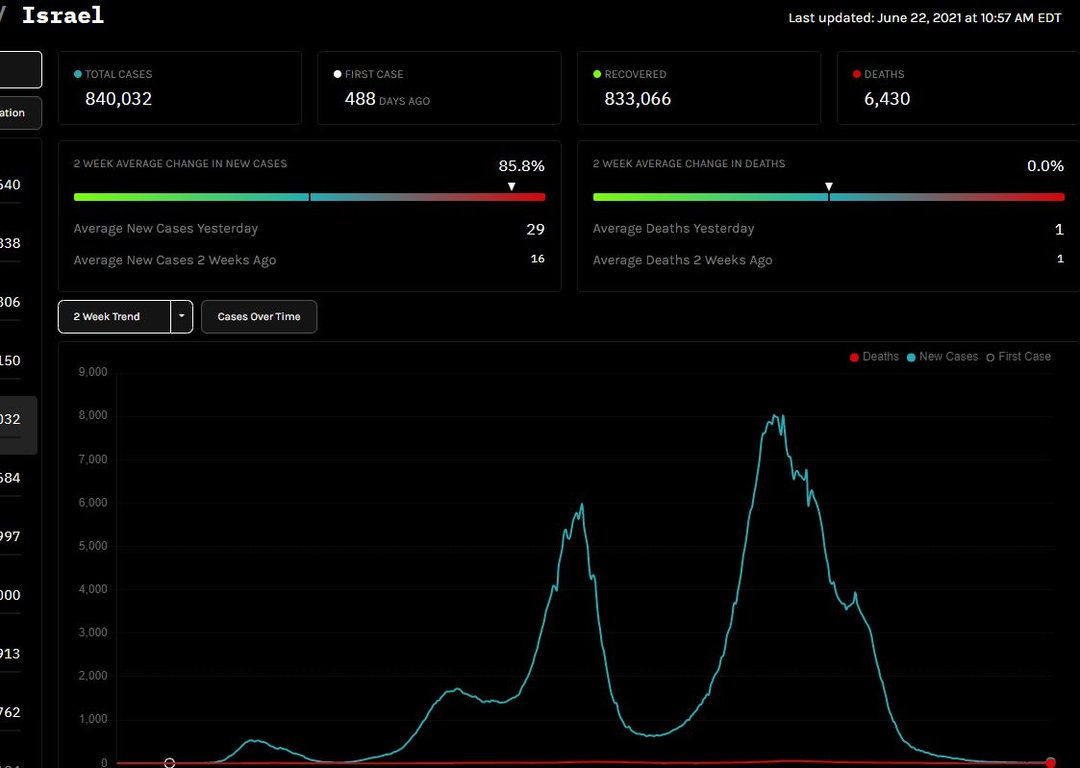Click the new cases change gradient bar

[309, 197]
